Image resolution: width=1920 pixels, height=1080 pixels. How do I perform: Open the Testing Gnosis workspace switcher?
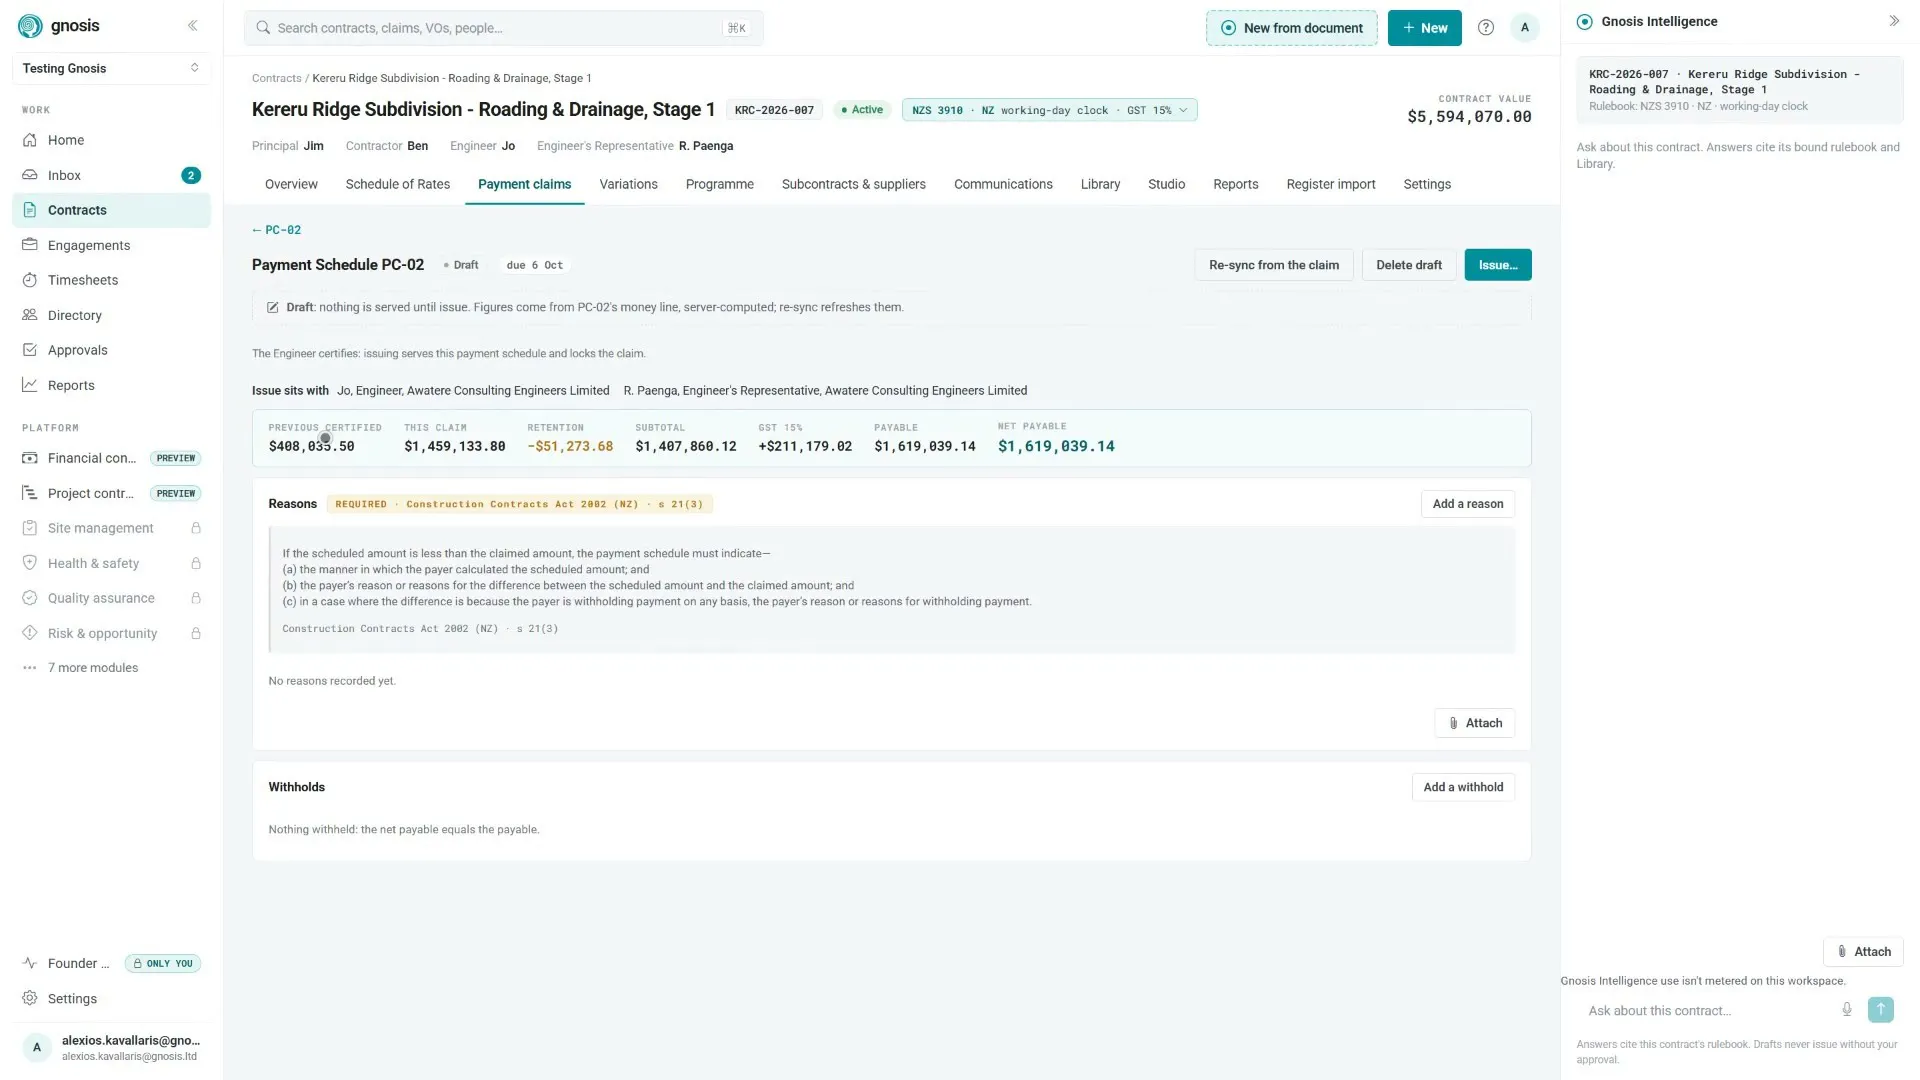click(x=111, y=68)
